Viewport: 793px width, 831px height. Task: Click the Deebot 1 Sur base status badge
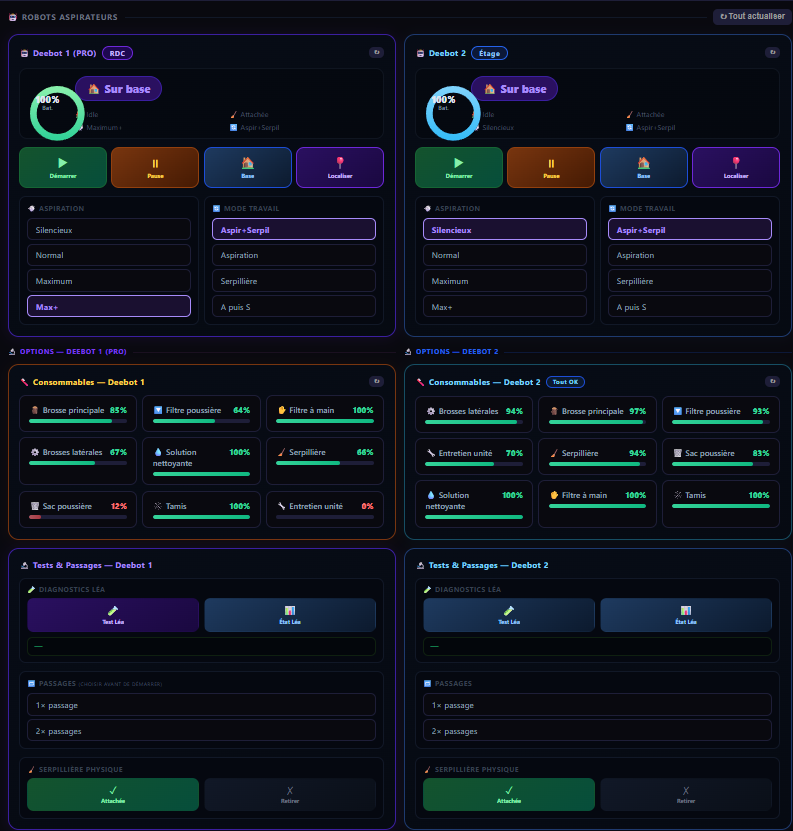119,89
